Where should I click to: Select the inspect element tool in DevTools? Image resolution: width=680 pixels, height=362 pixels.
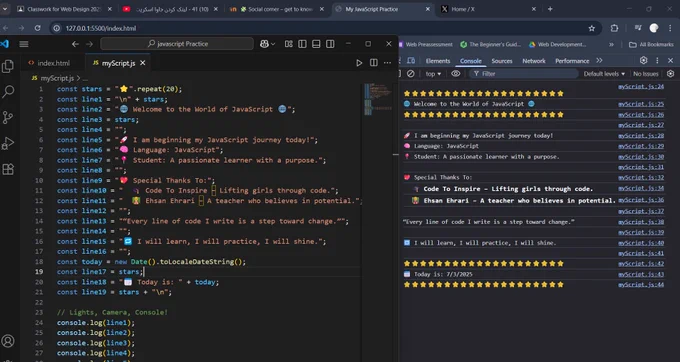400,61
